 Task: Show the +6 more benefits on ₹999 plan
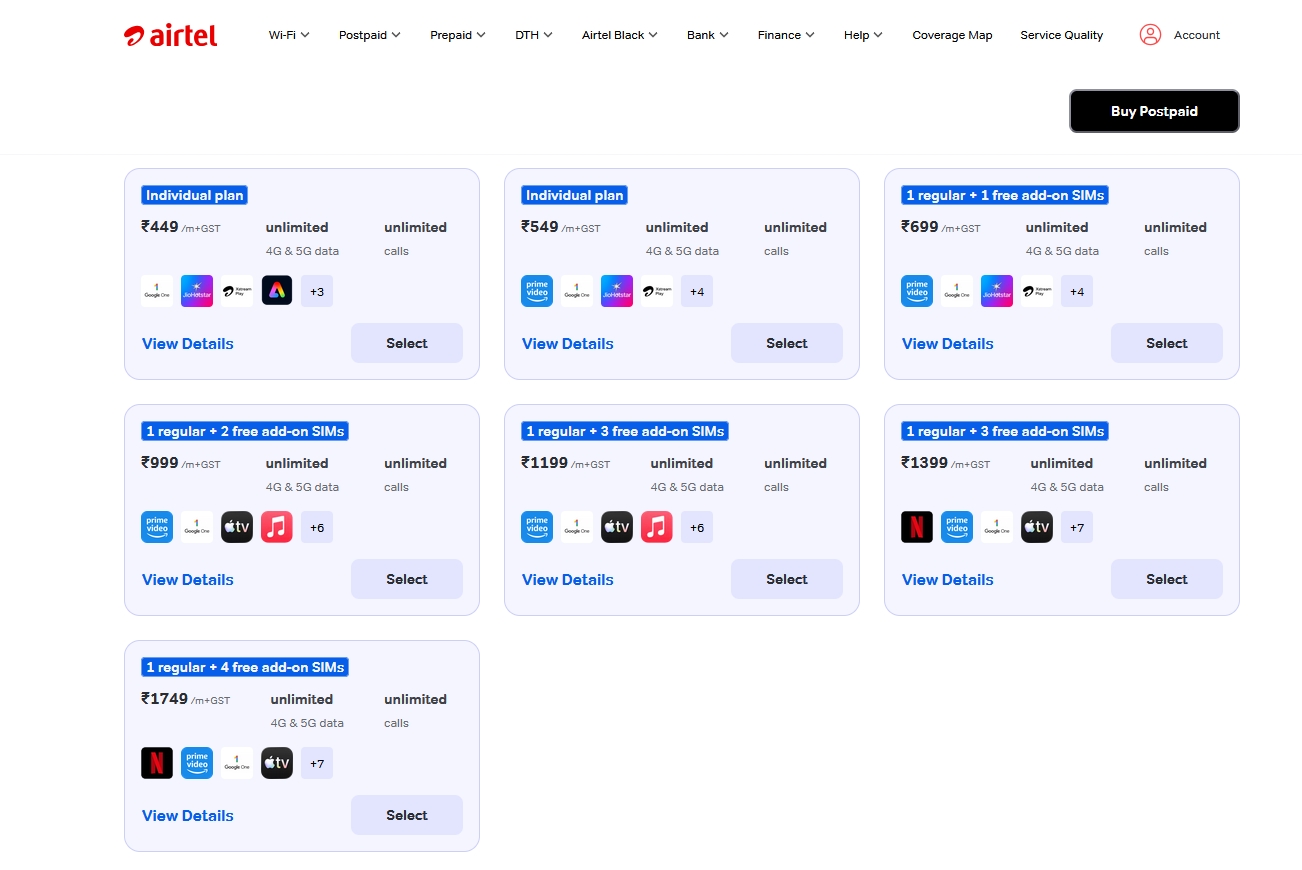click(317, 527)
